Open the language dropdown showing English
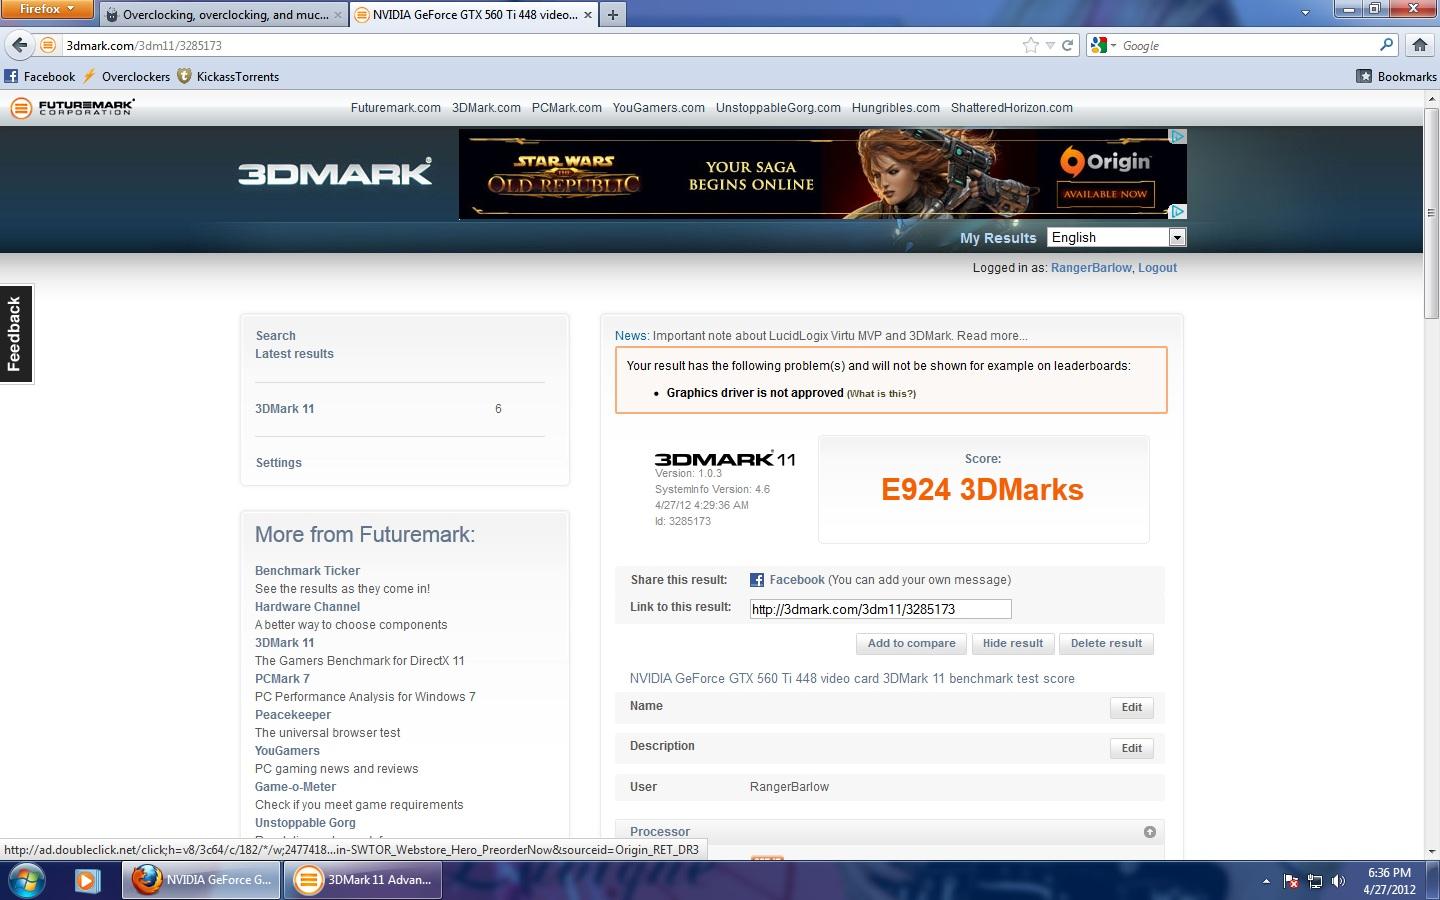Viewport: 1440px width, 900px height. pos(1116,237)
